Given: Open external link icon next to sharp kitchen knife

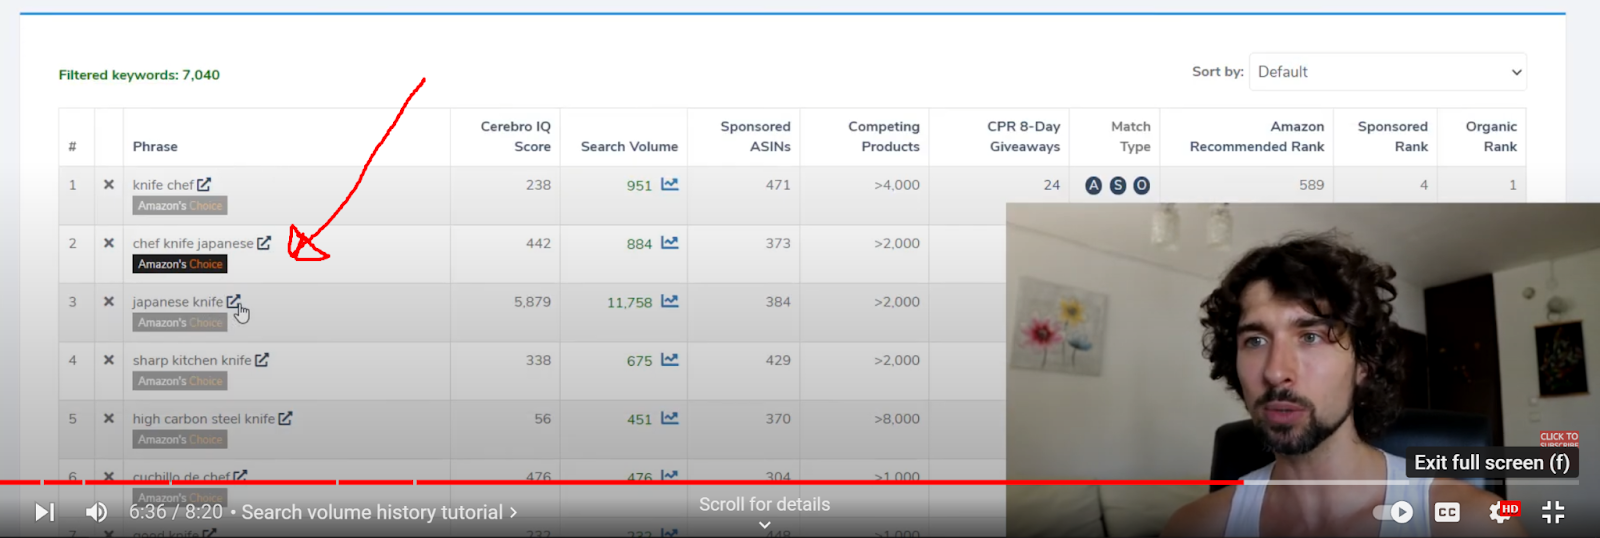Looking at the screenshot, I should coord(262,360).
